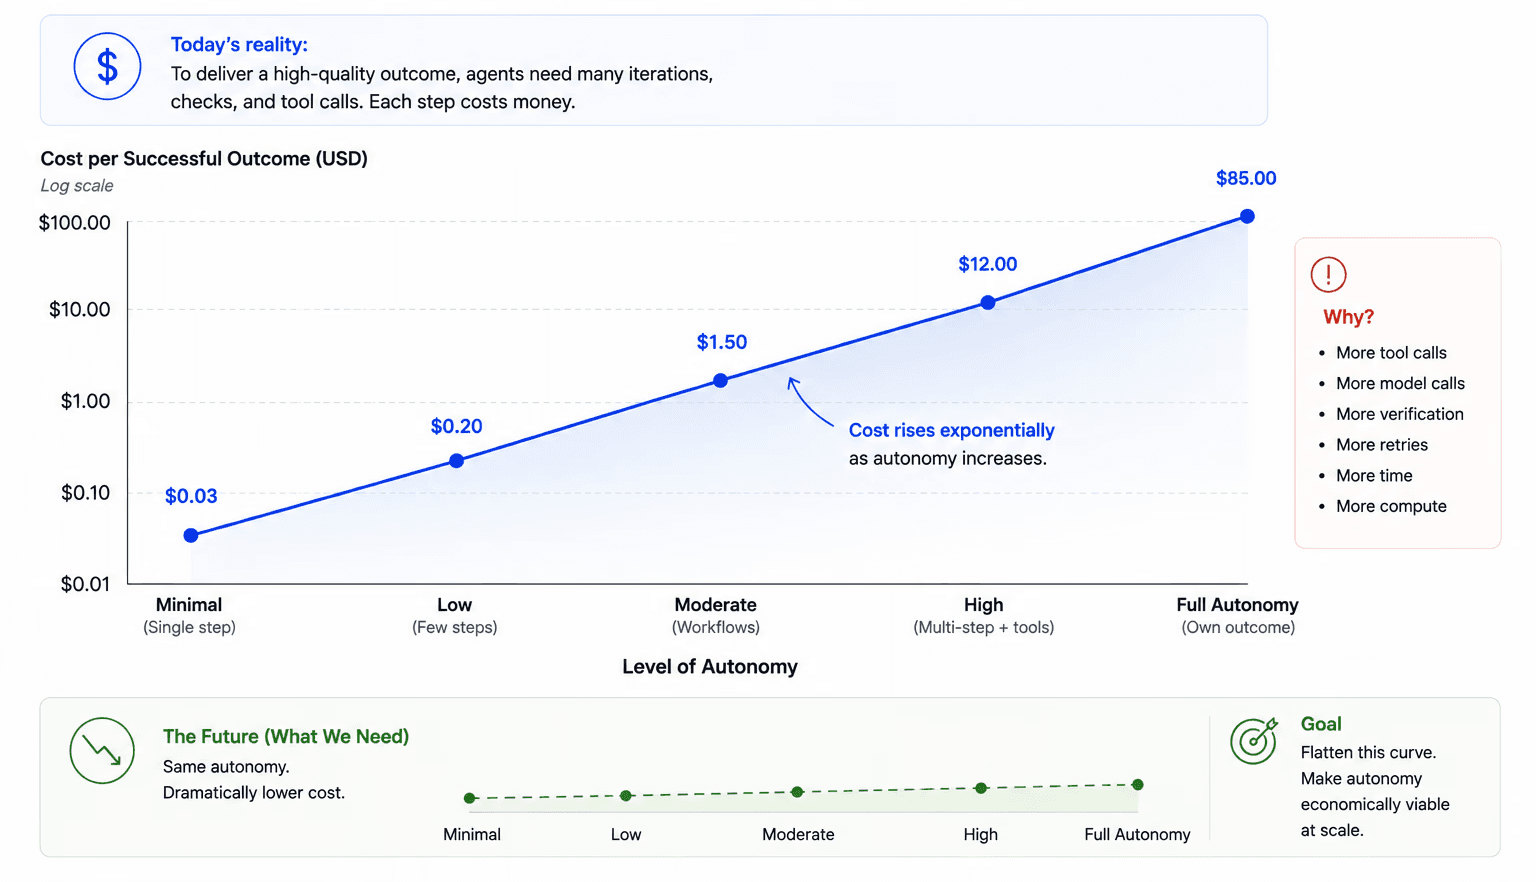Click the "$100.00" y-axis tick label

(x=75, y=223)
